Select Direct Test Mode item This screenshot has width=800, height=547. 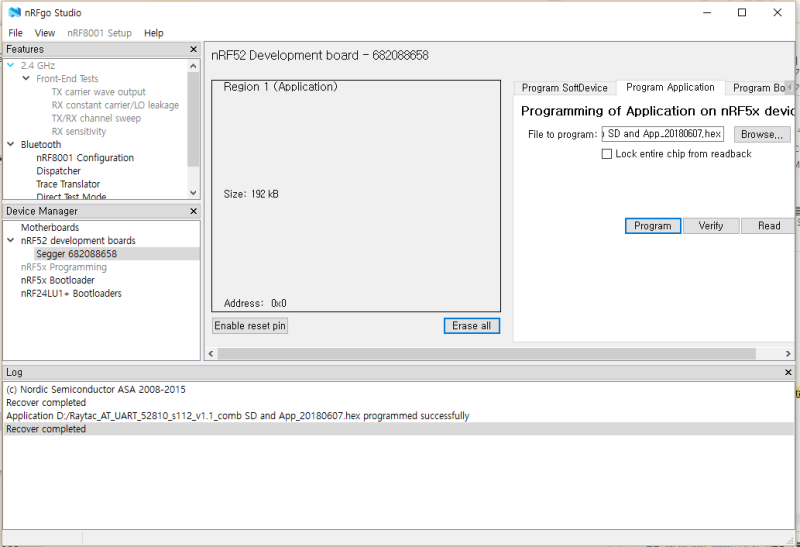tap(71, 196)
